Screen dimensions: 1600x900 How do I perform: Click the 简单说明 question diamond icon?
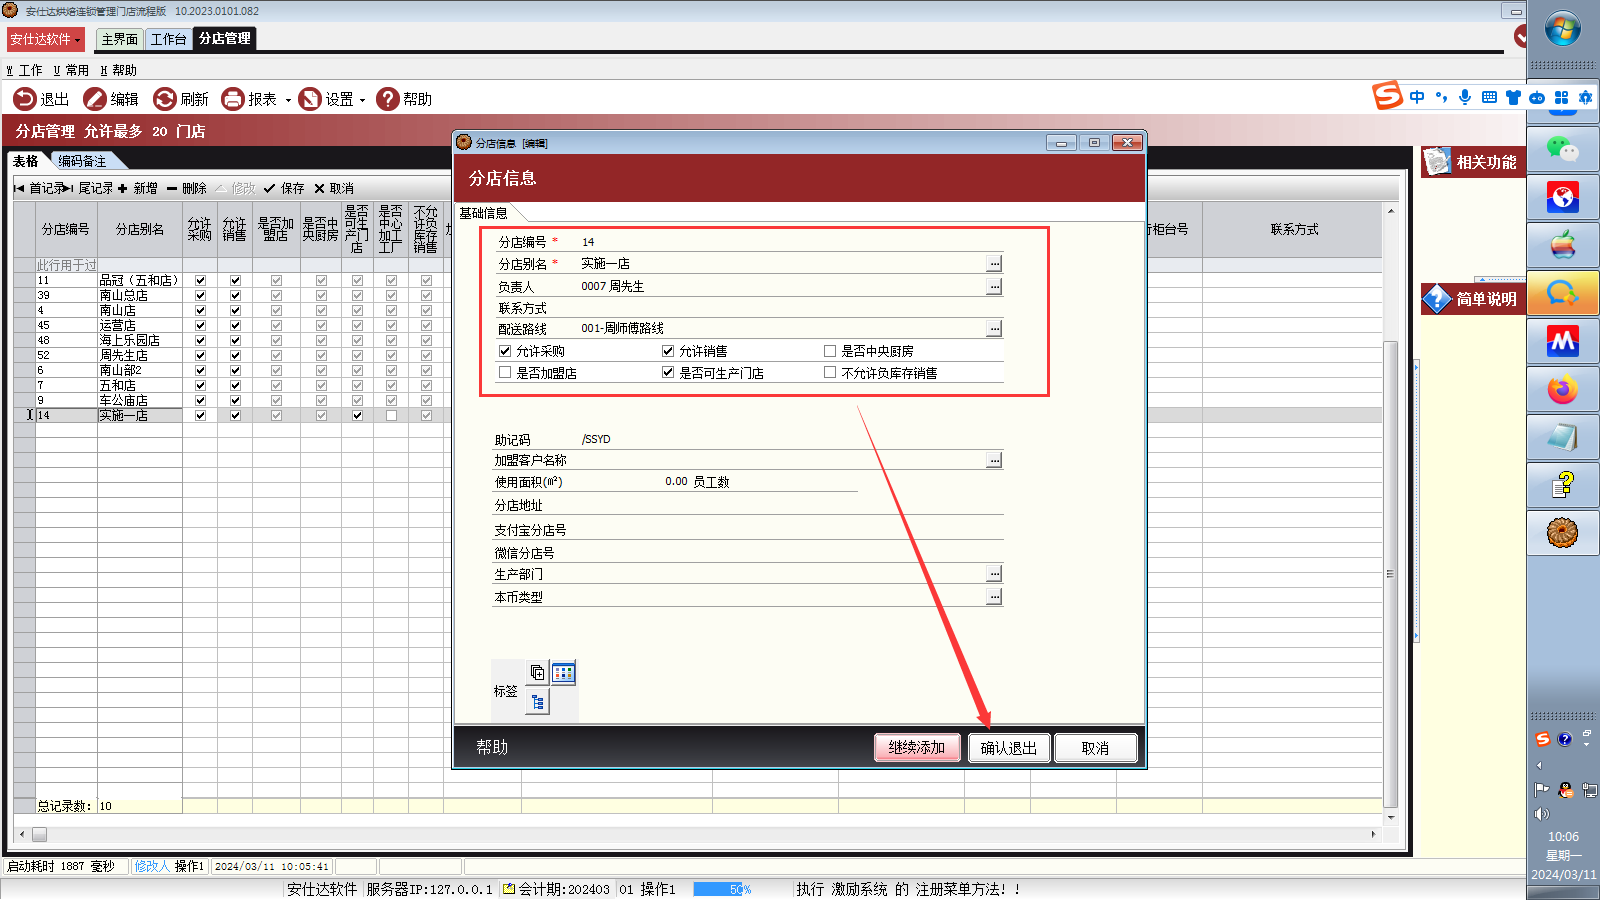click(1438, 298)
